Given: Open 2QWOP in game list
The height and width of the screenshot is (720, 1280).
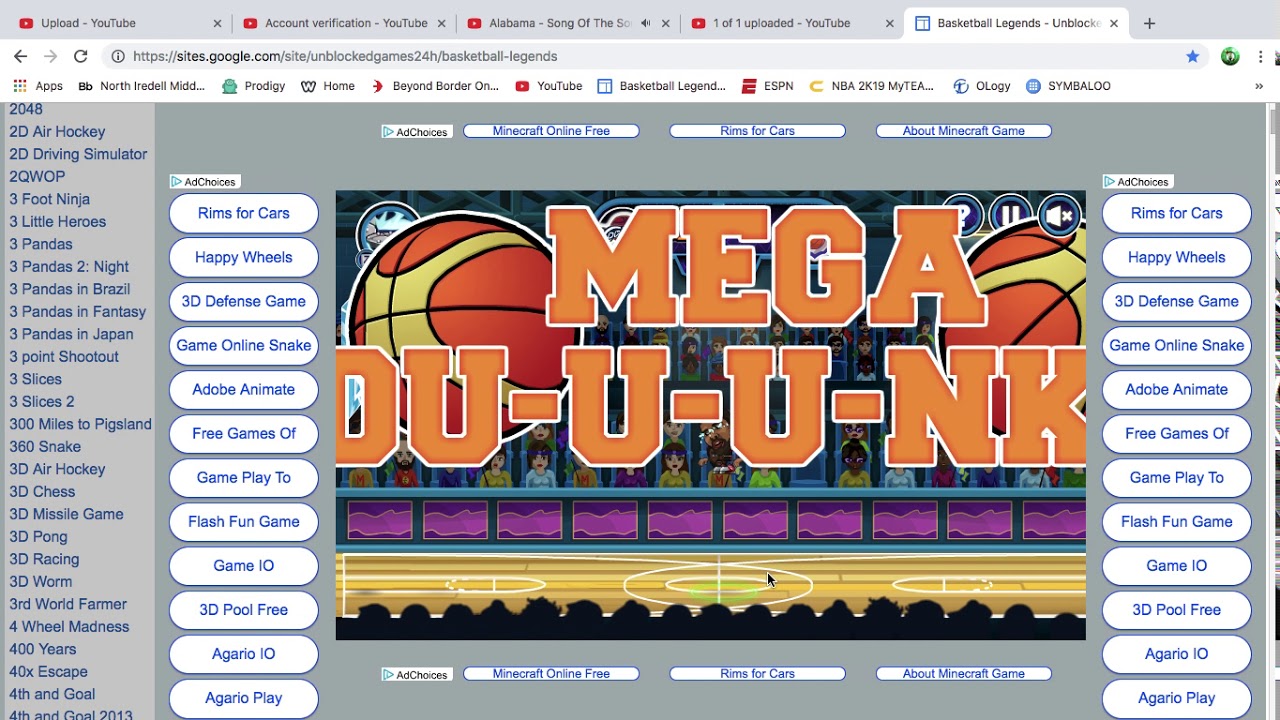Looking at the screenshot, I should (x=37, y=176).
